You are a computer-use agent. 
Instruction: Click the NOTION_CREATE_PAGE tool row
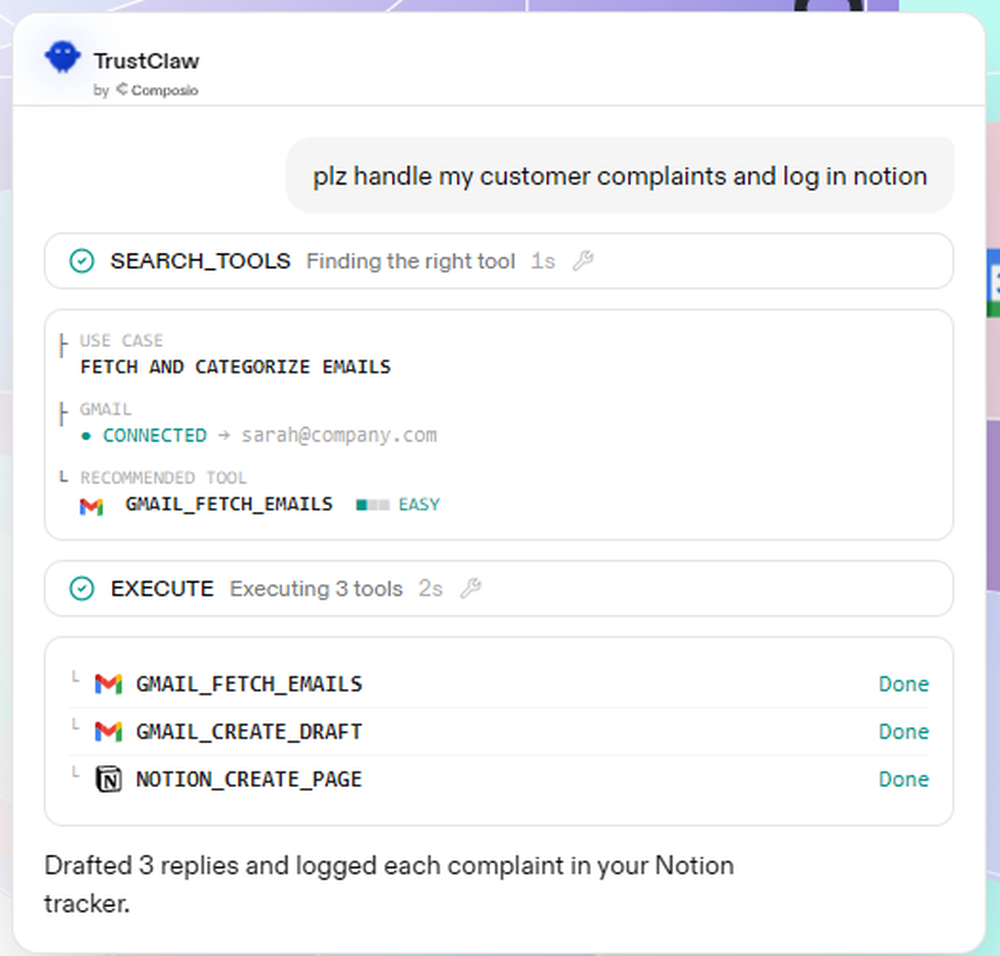(x=499, y=779)
